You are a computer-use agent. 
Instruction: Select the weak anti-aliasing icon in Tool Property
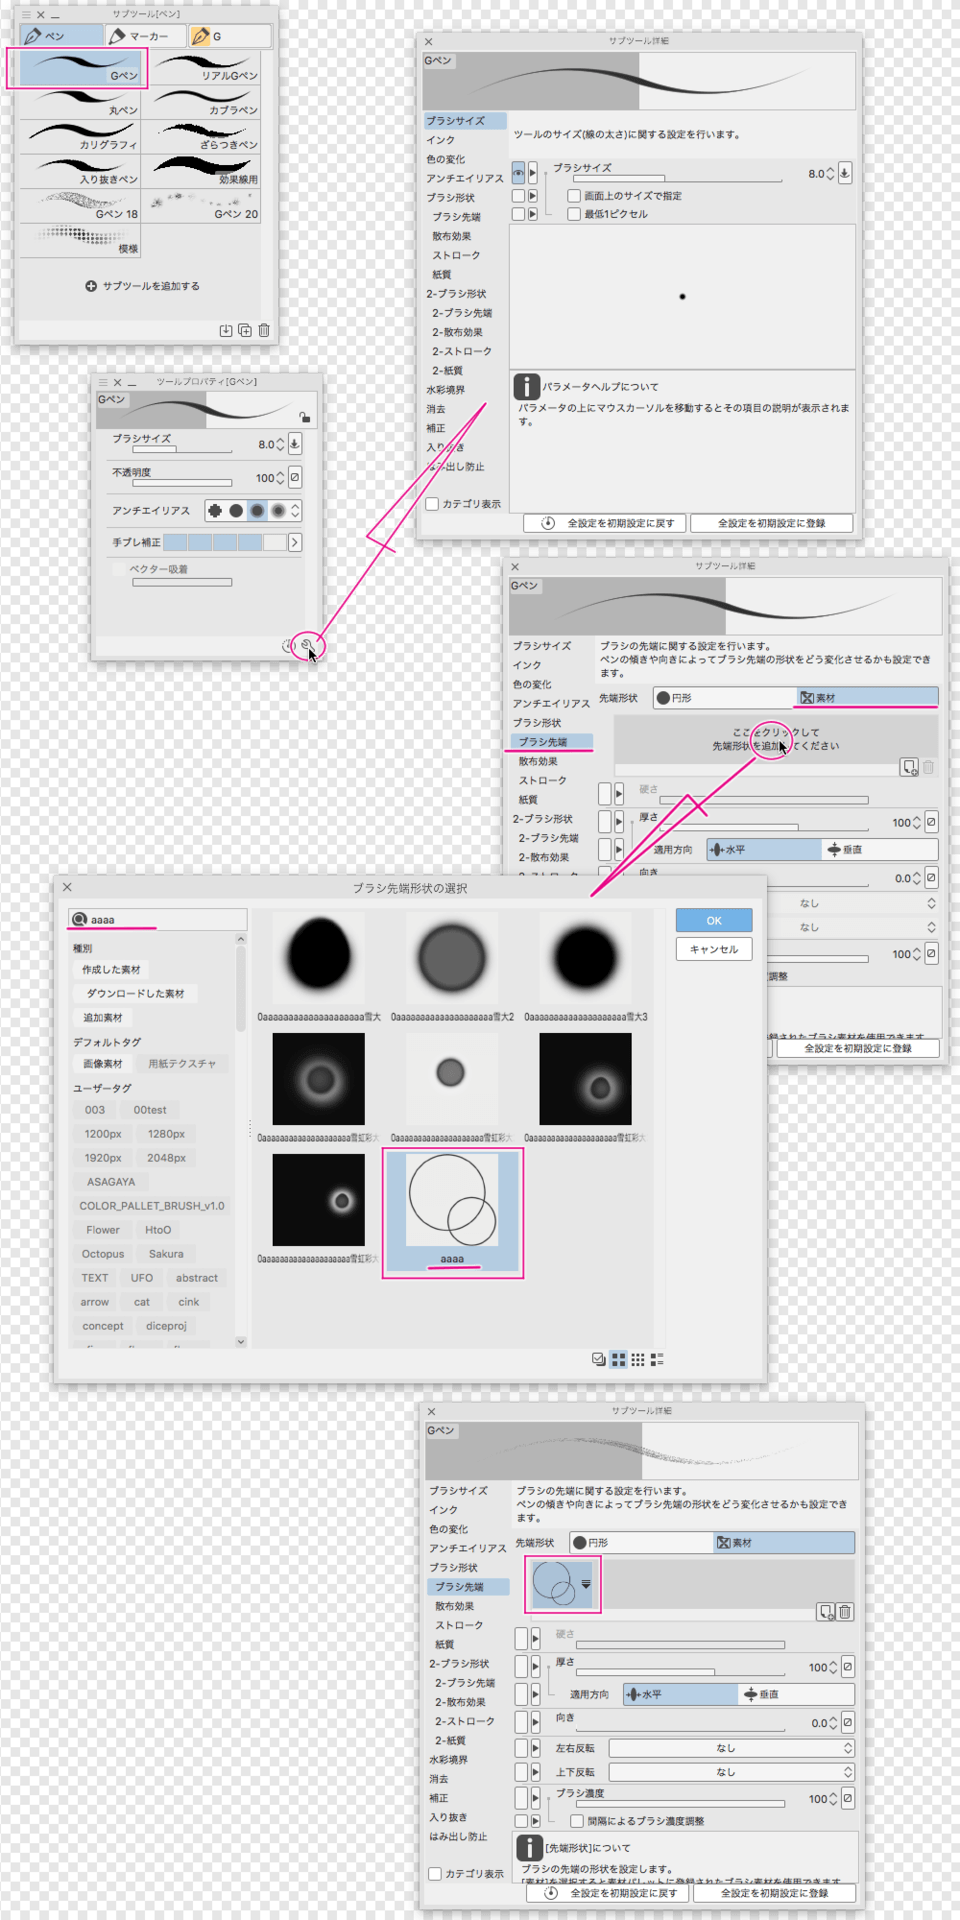pos(236,511)
